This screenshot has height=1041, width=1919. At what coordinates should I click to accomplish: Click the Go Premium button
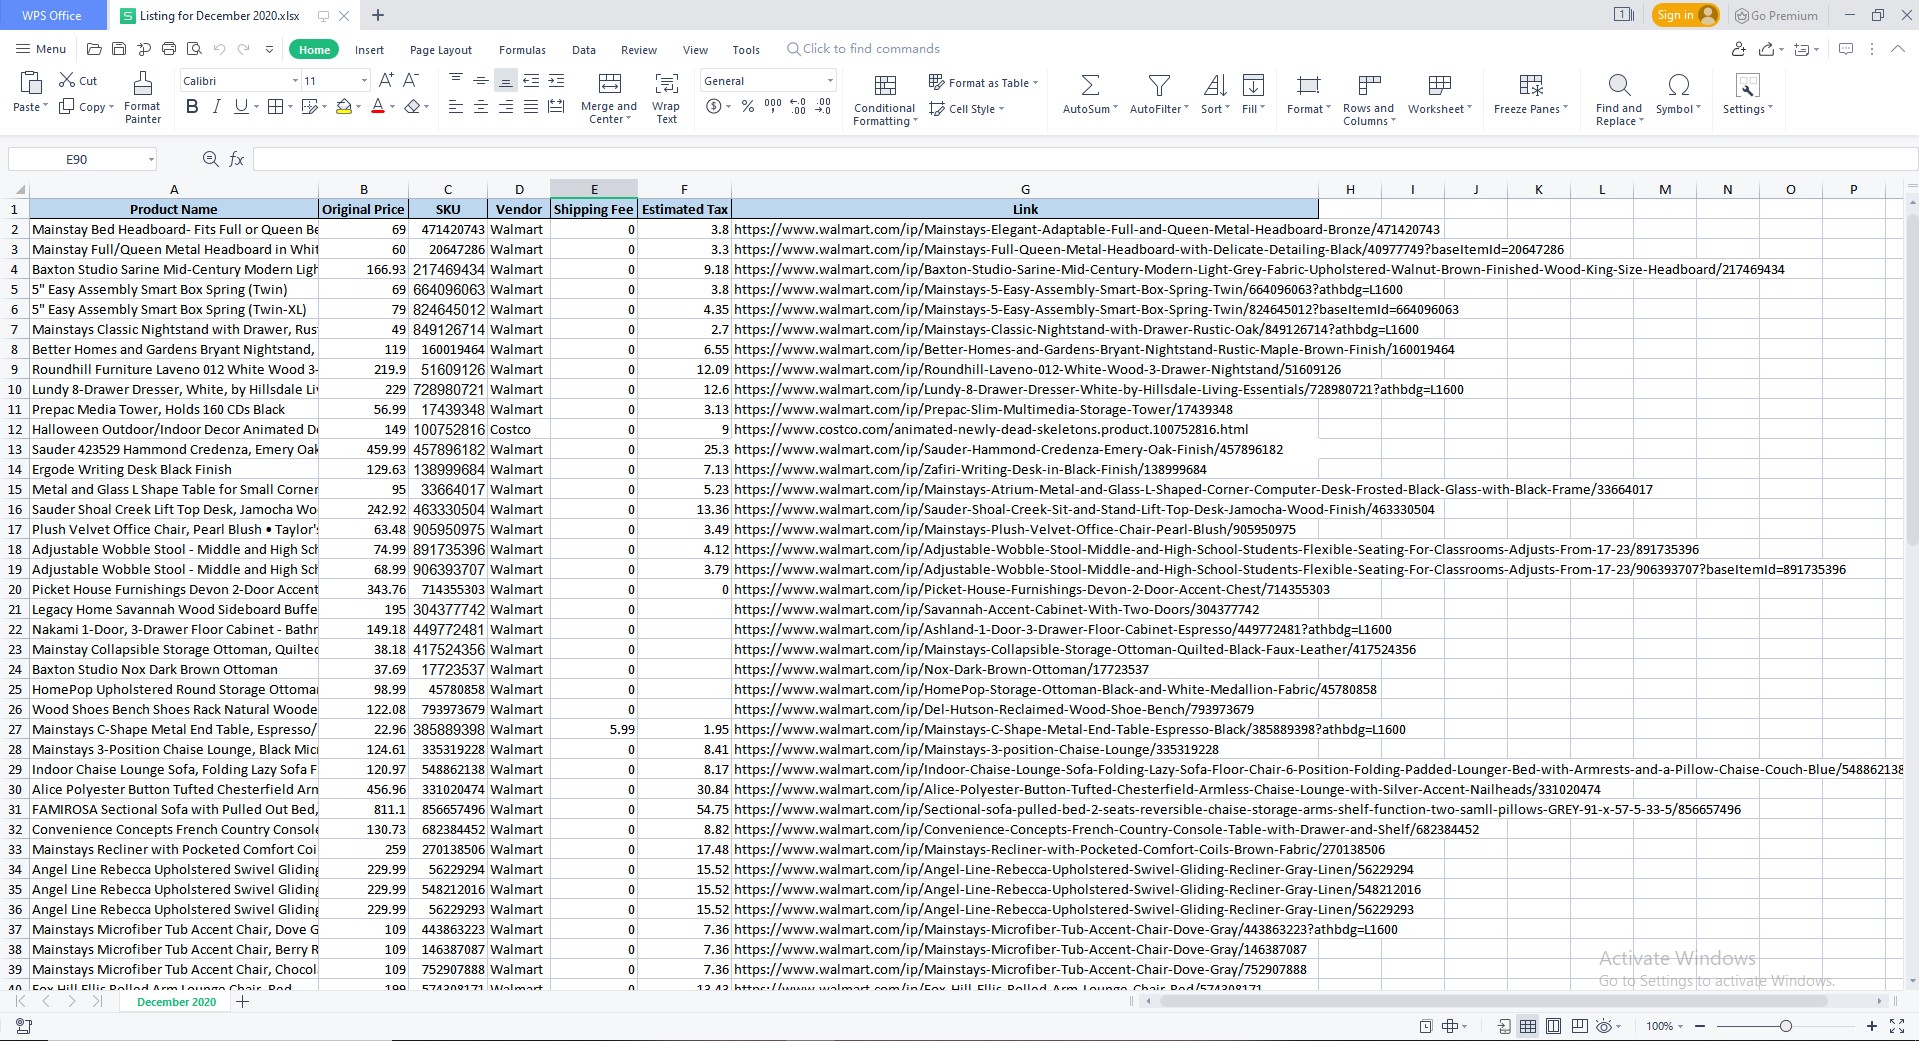[x=1775, y=15]
